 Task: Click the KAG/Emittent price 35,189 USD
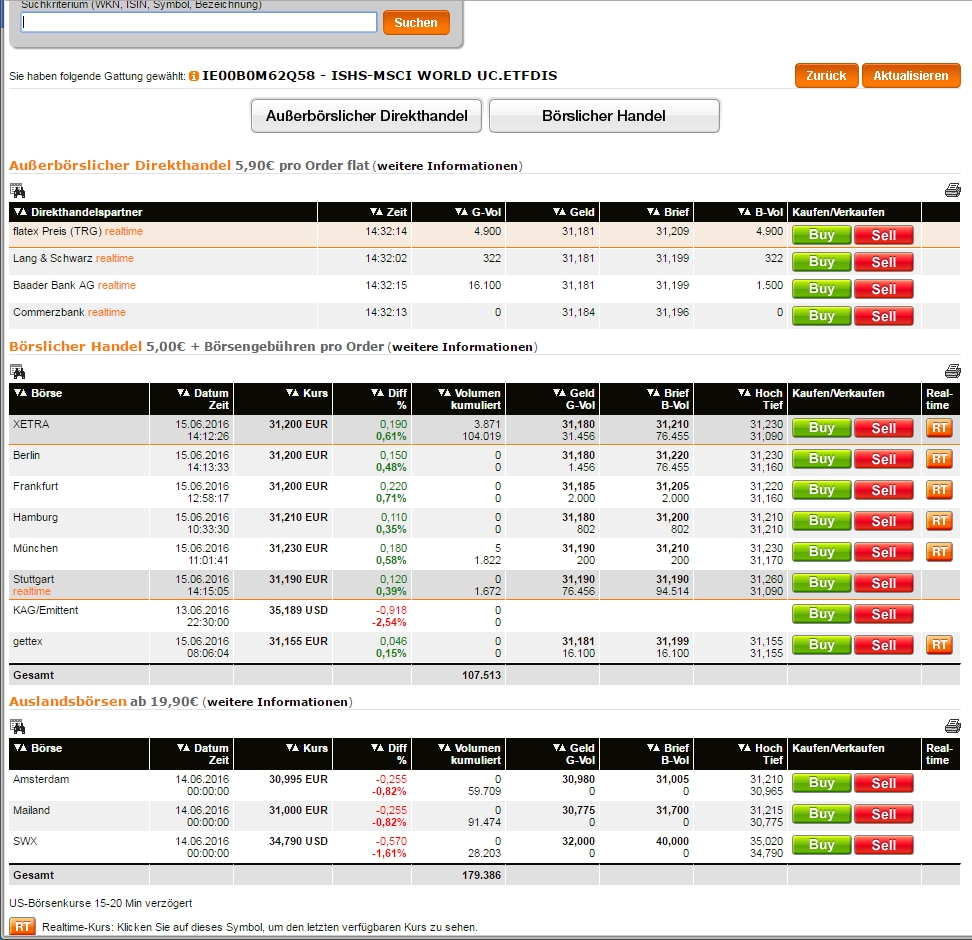298,610
